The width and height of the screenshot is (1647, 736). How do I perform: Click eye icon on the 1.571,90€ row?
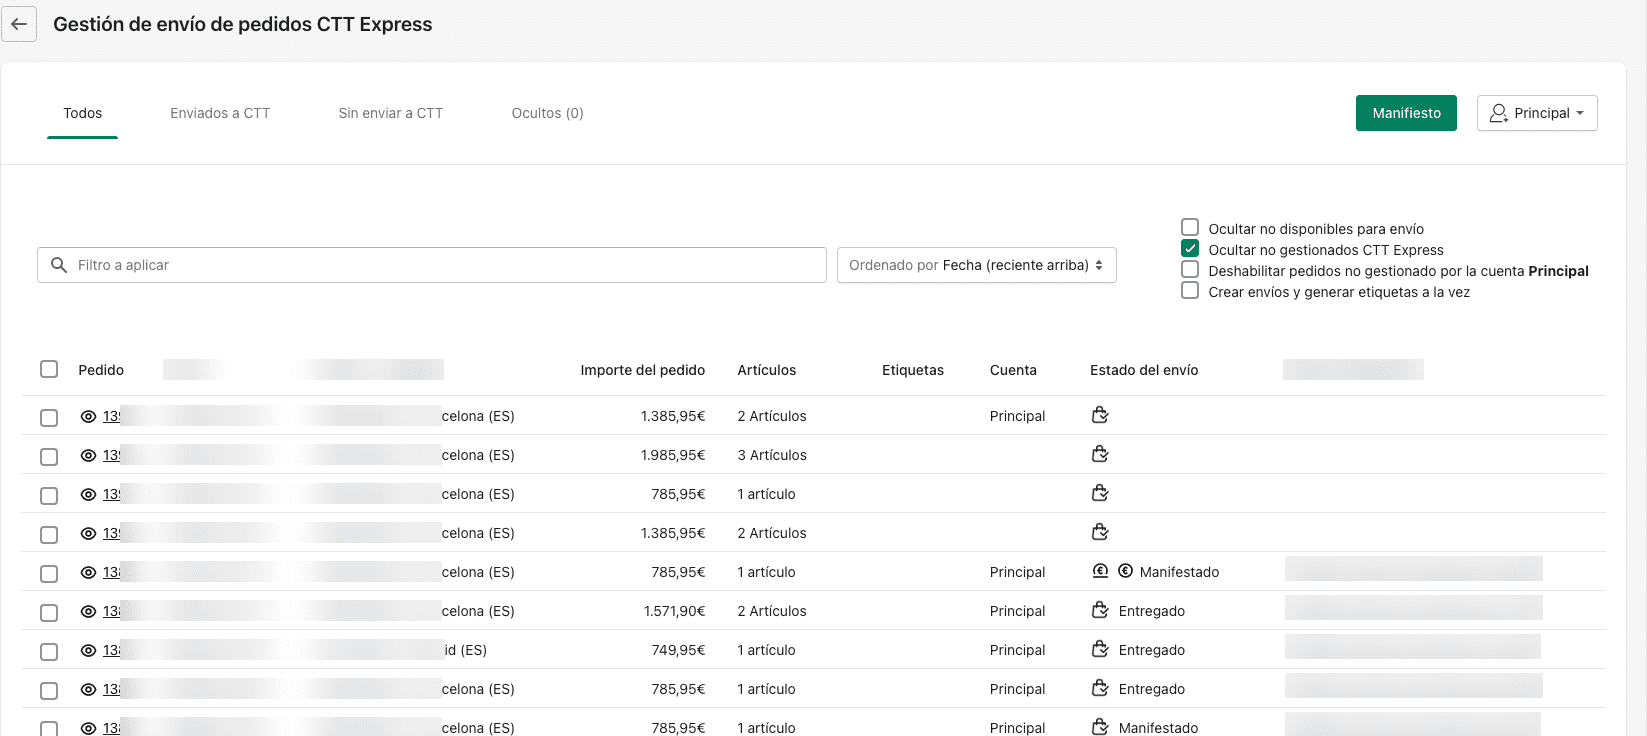tap(88, 611)
